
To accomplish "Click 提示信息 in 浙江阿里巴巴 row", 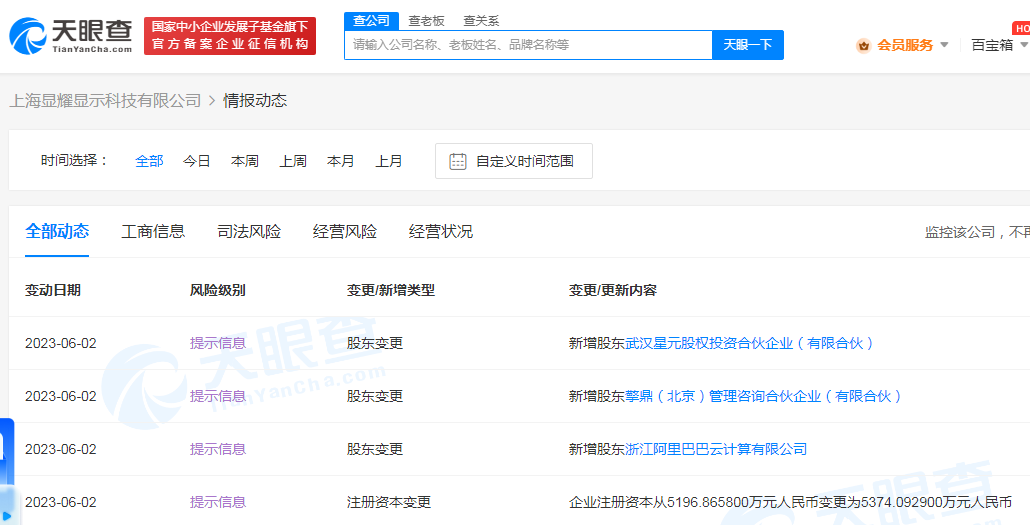I will coord(218,449).
